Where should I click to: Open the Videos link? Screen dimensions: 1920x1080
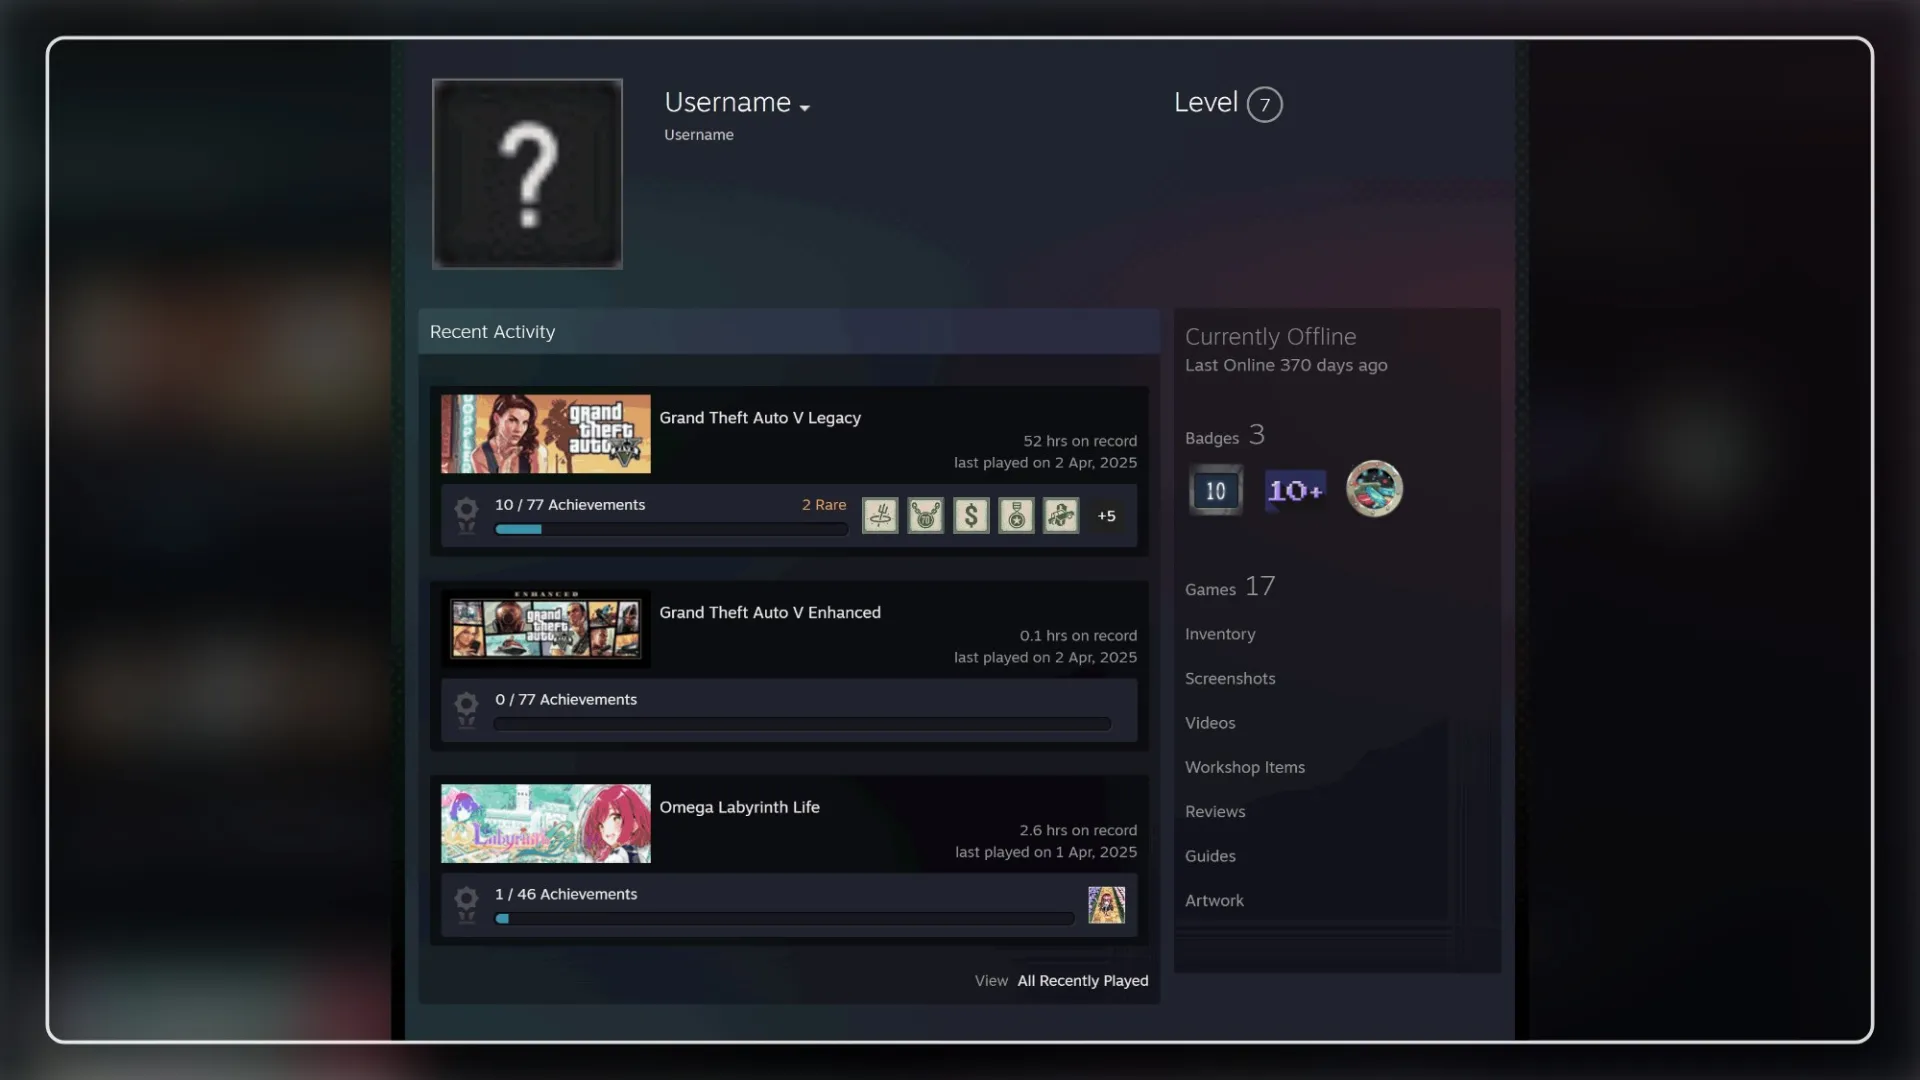click(1210, 723)
